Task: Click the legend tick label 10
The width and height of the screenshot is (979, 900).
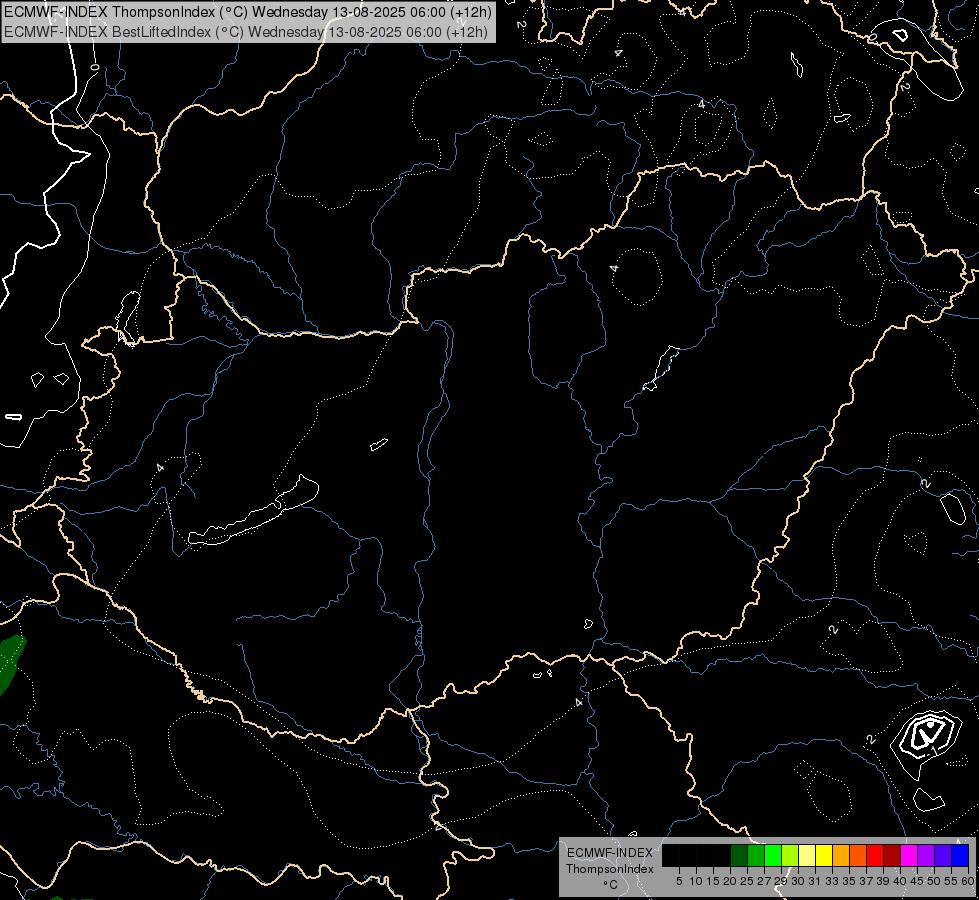Action: (x=696, y=881)
